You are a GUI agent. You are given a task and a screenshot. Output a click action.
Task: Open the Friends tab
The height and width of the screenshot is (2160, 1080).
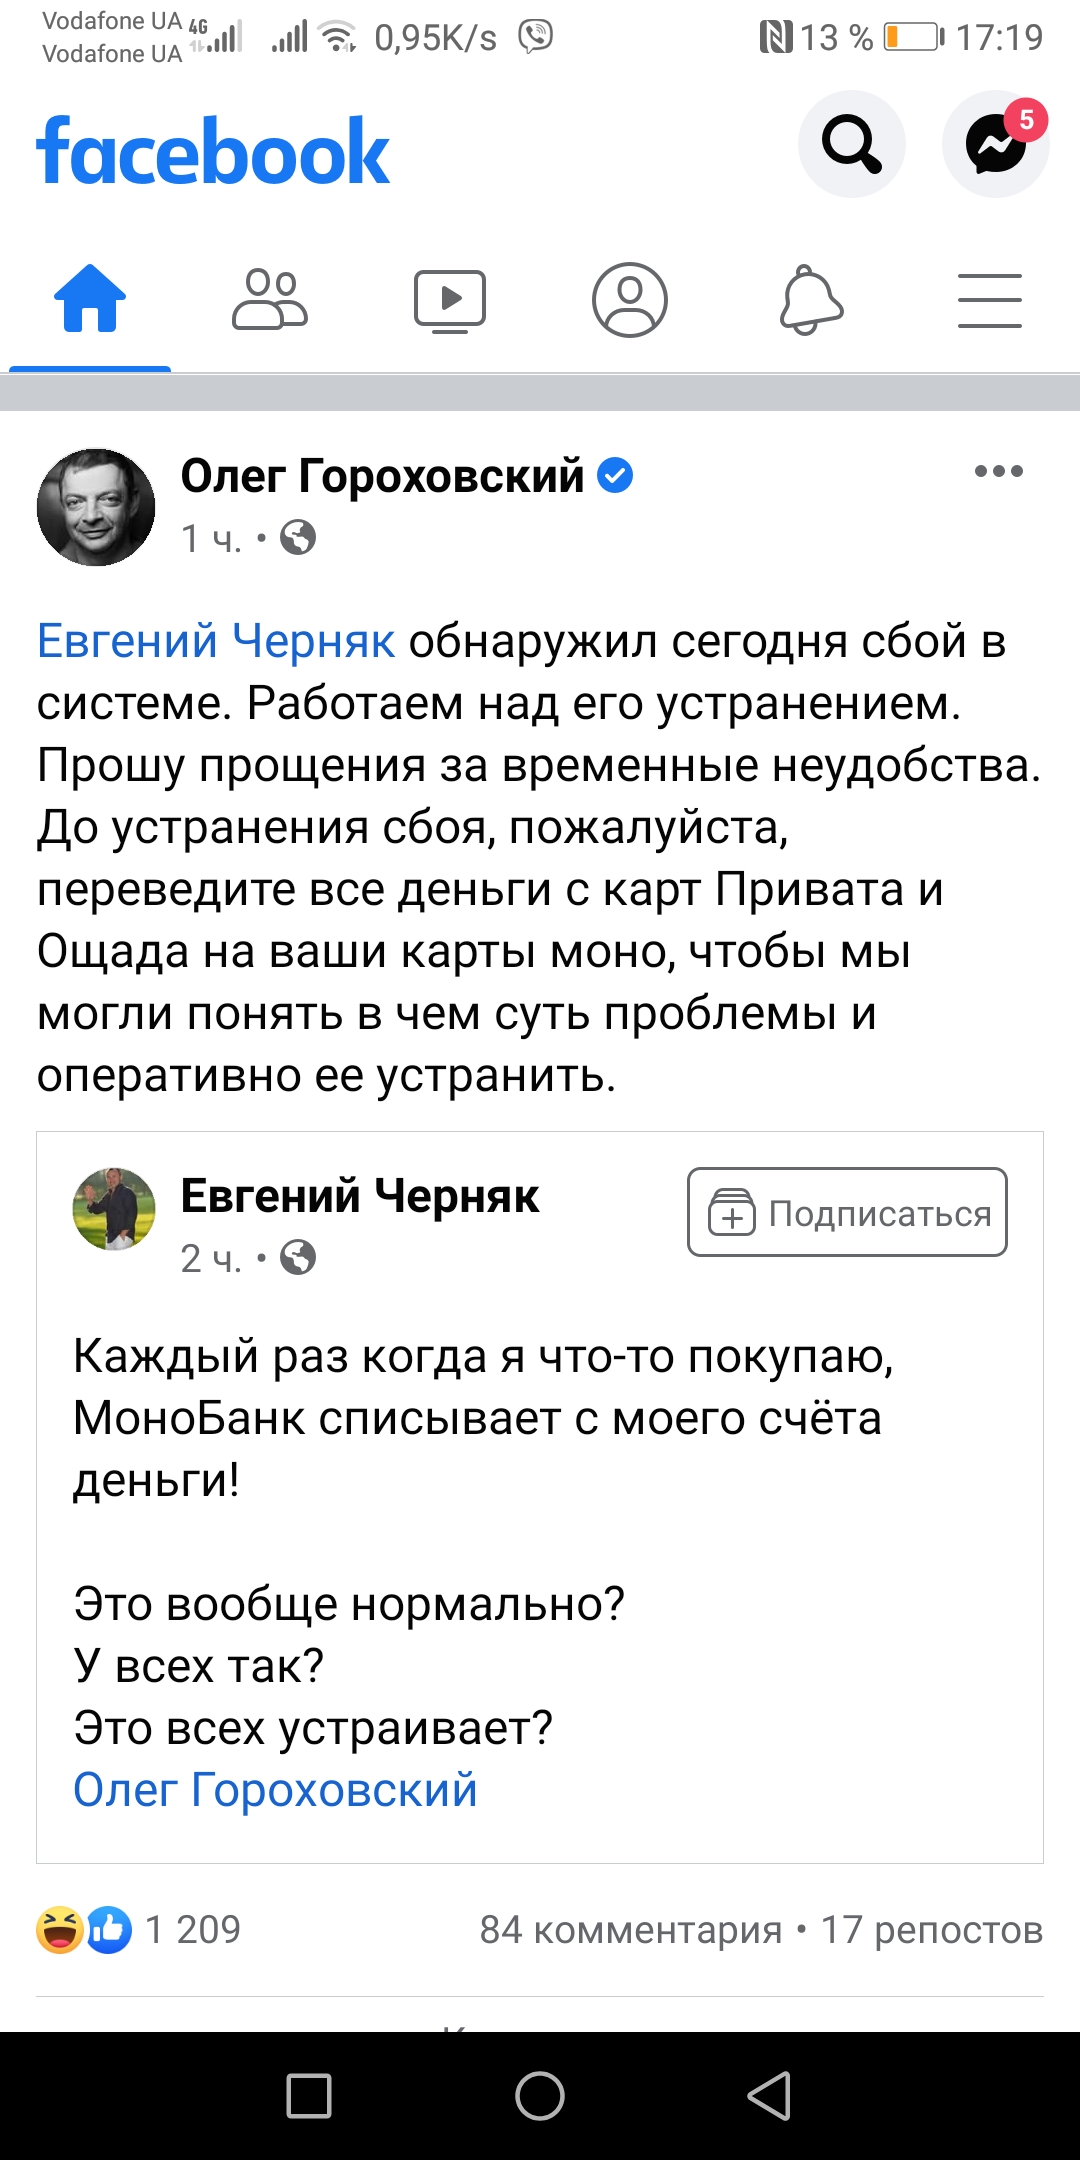point(270,299)
